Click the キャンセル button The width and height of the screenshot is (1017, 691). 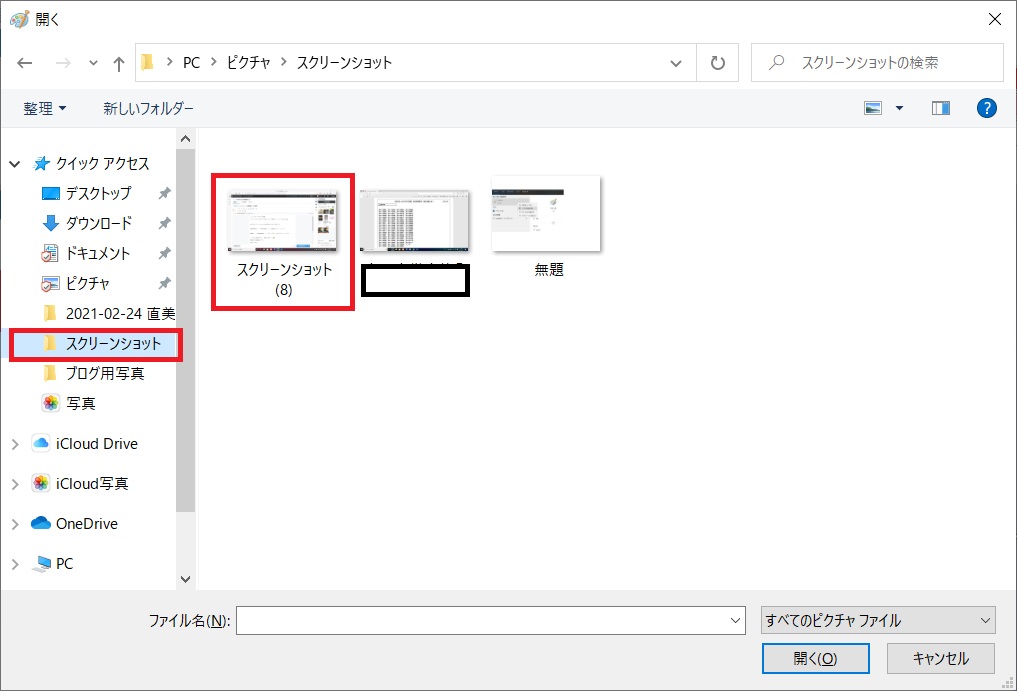940,659
